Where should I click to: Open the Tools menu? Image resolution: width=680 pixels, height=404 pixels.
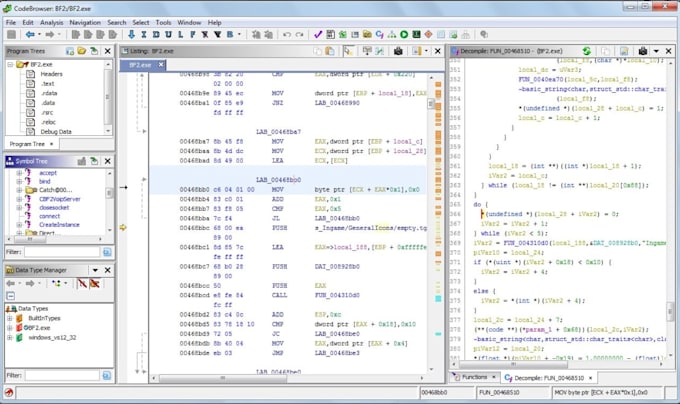(x=163, y=22)
